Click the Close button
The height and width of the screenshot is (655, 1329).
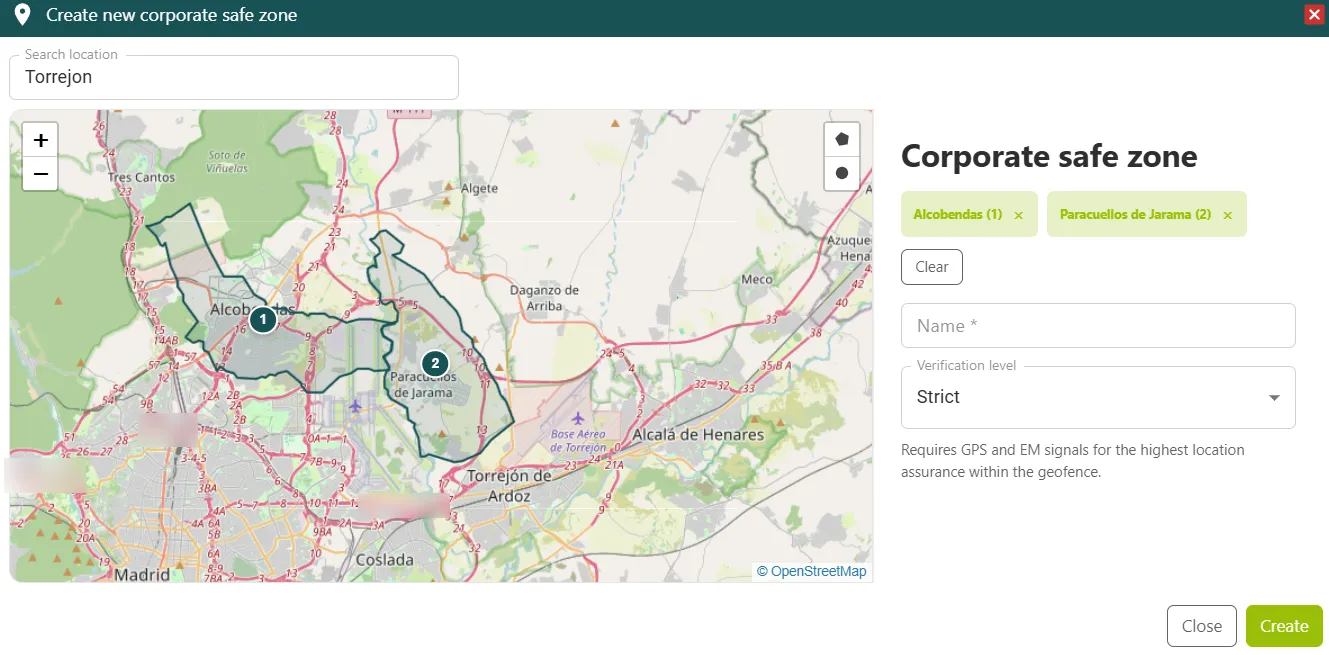pos(1202,626)
